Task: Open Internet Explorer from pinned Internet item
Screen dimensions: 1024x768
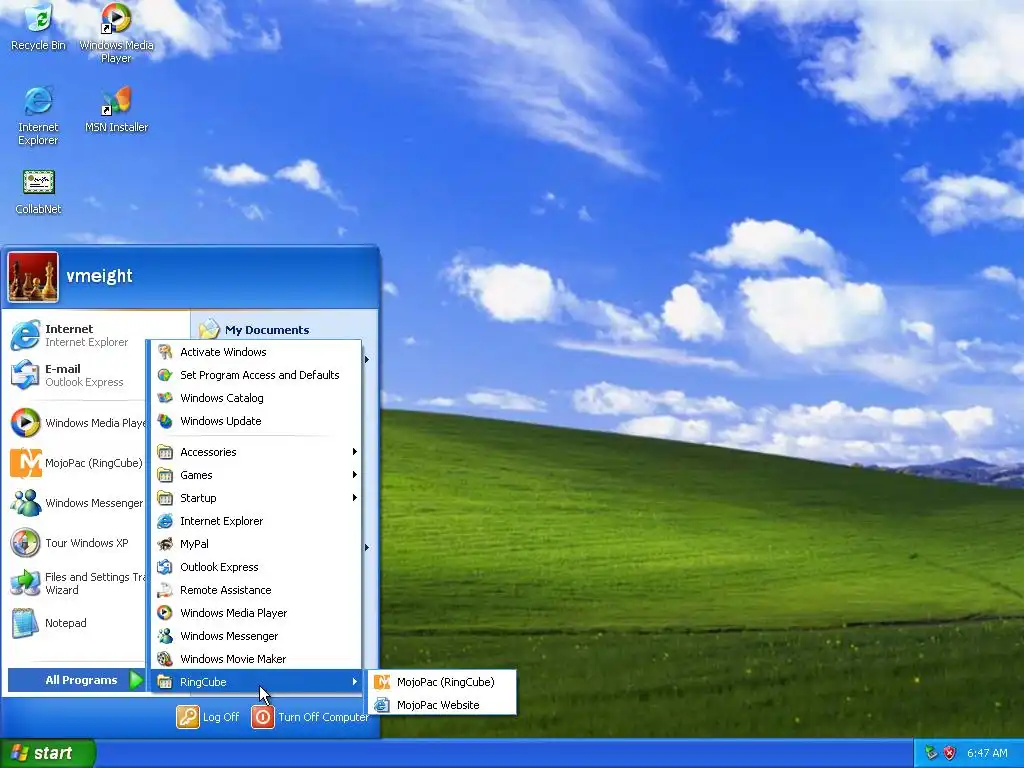Action: [x=77, y=335]
